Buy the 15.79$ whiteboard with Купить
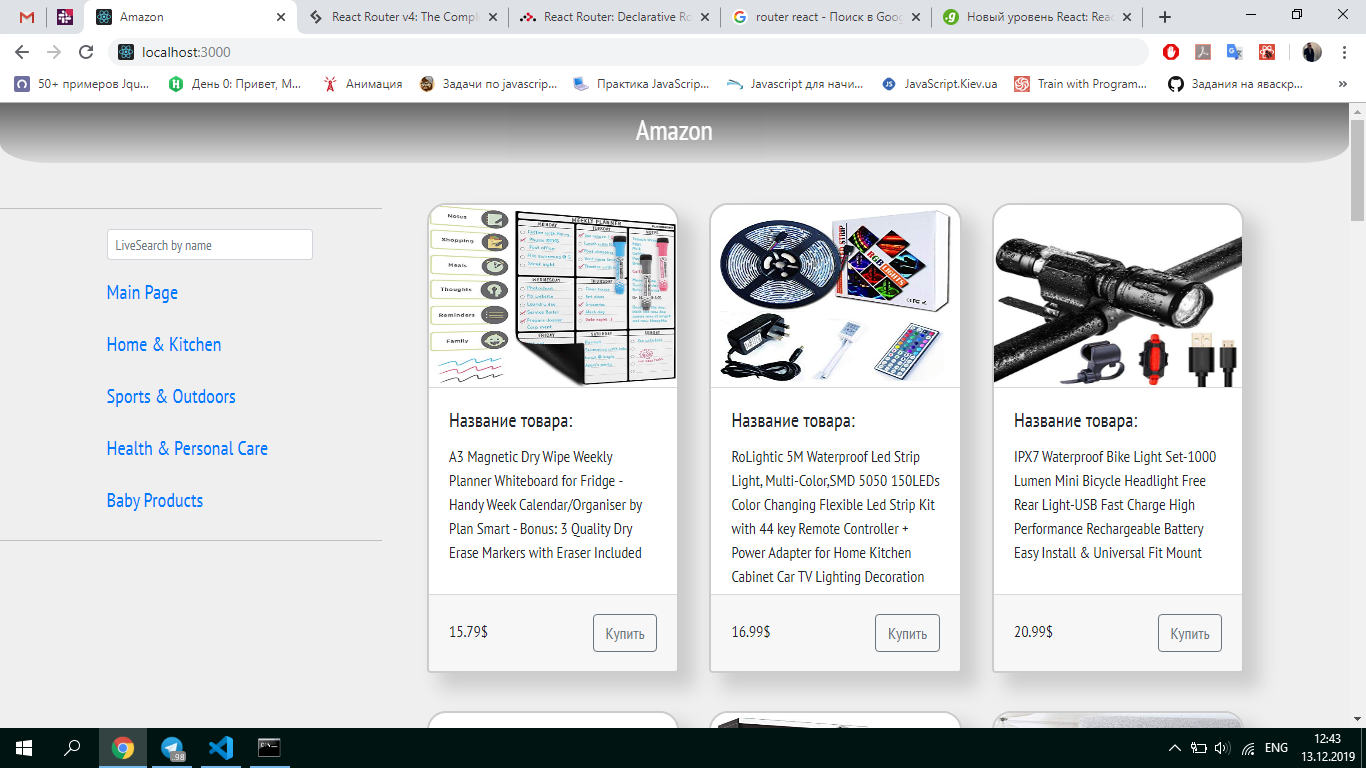 coord(625,633)
